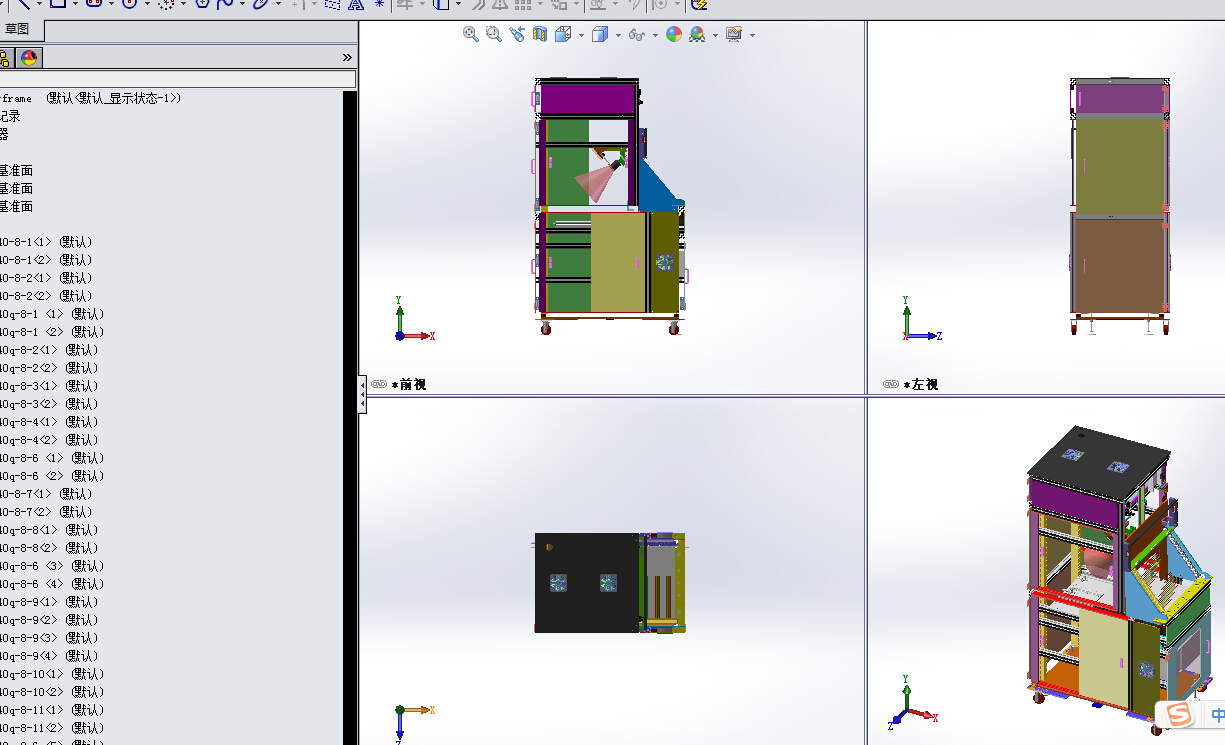Click the Apply Scene icon
The width and height of the screenshot is (1225, 745).
697,34
